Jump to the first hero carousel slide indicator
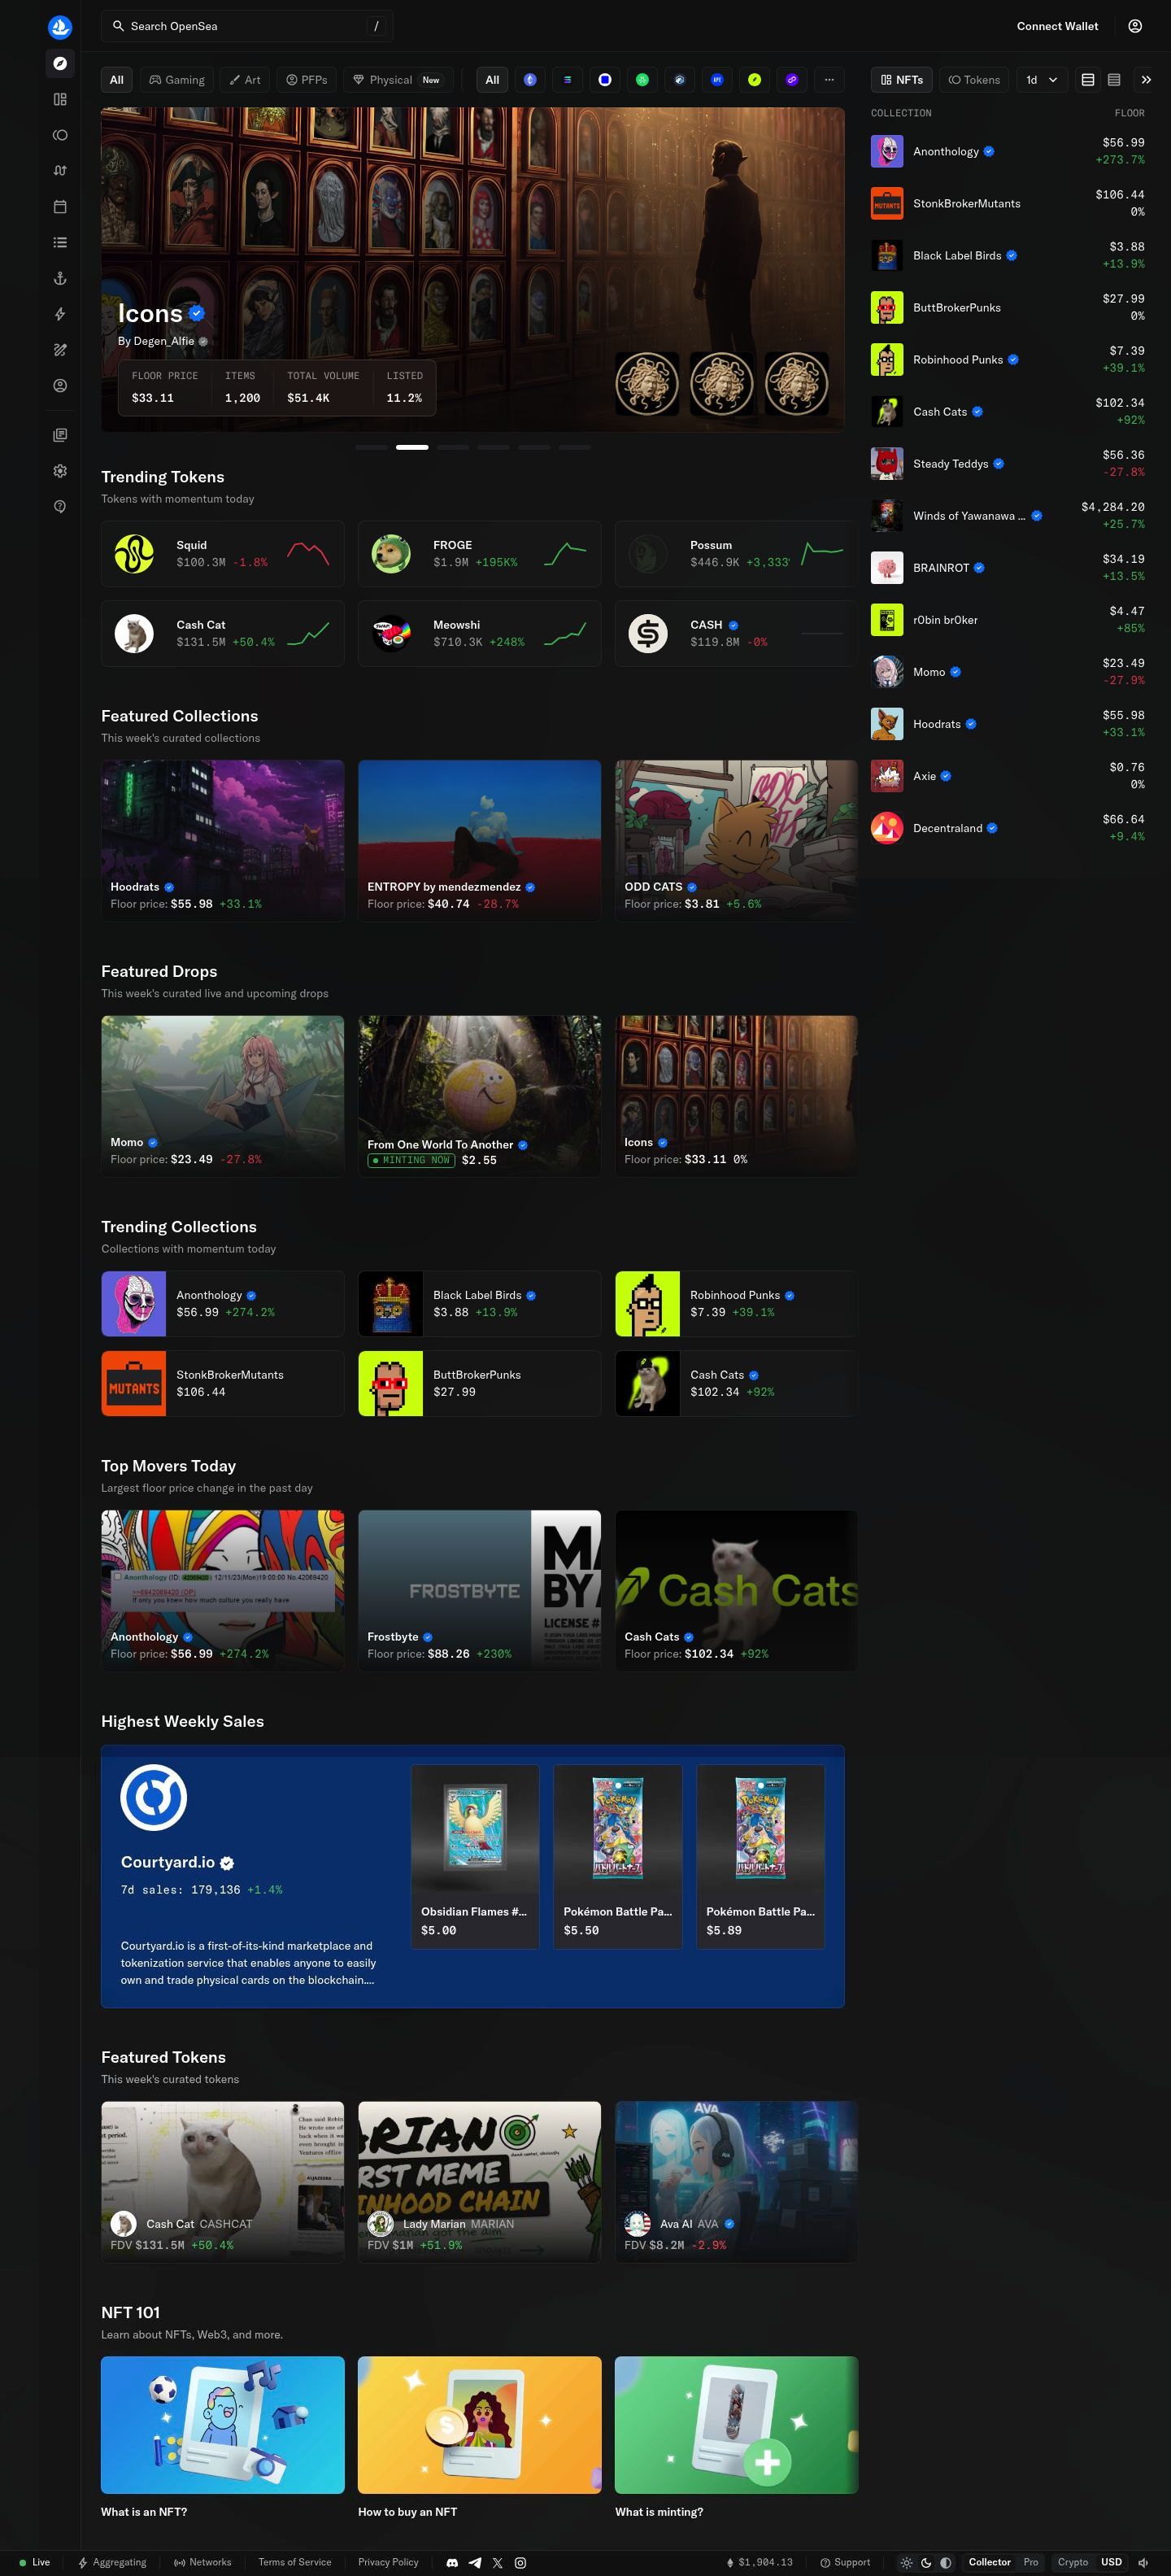 (x=371, y=447)
